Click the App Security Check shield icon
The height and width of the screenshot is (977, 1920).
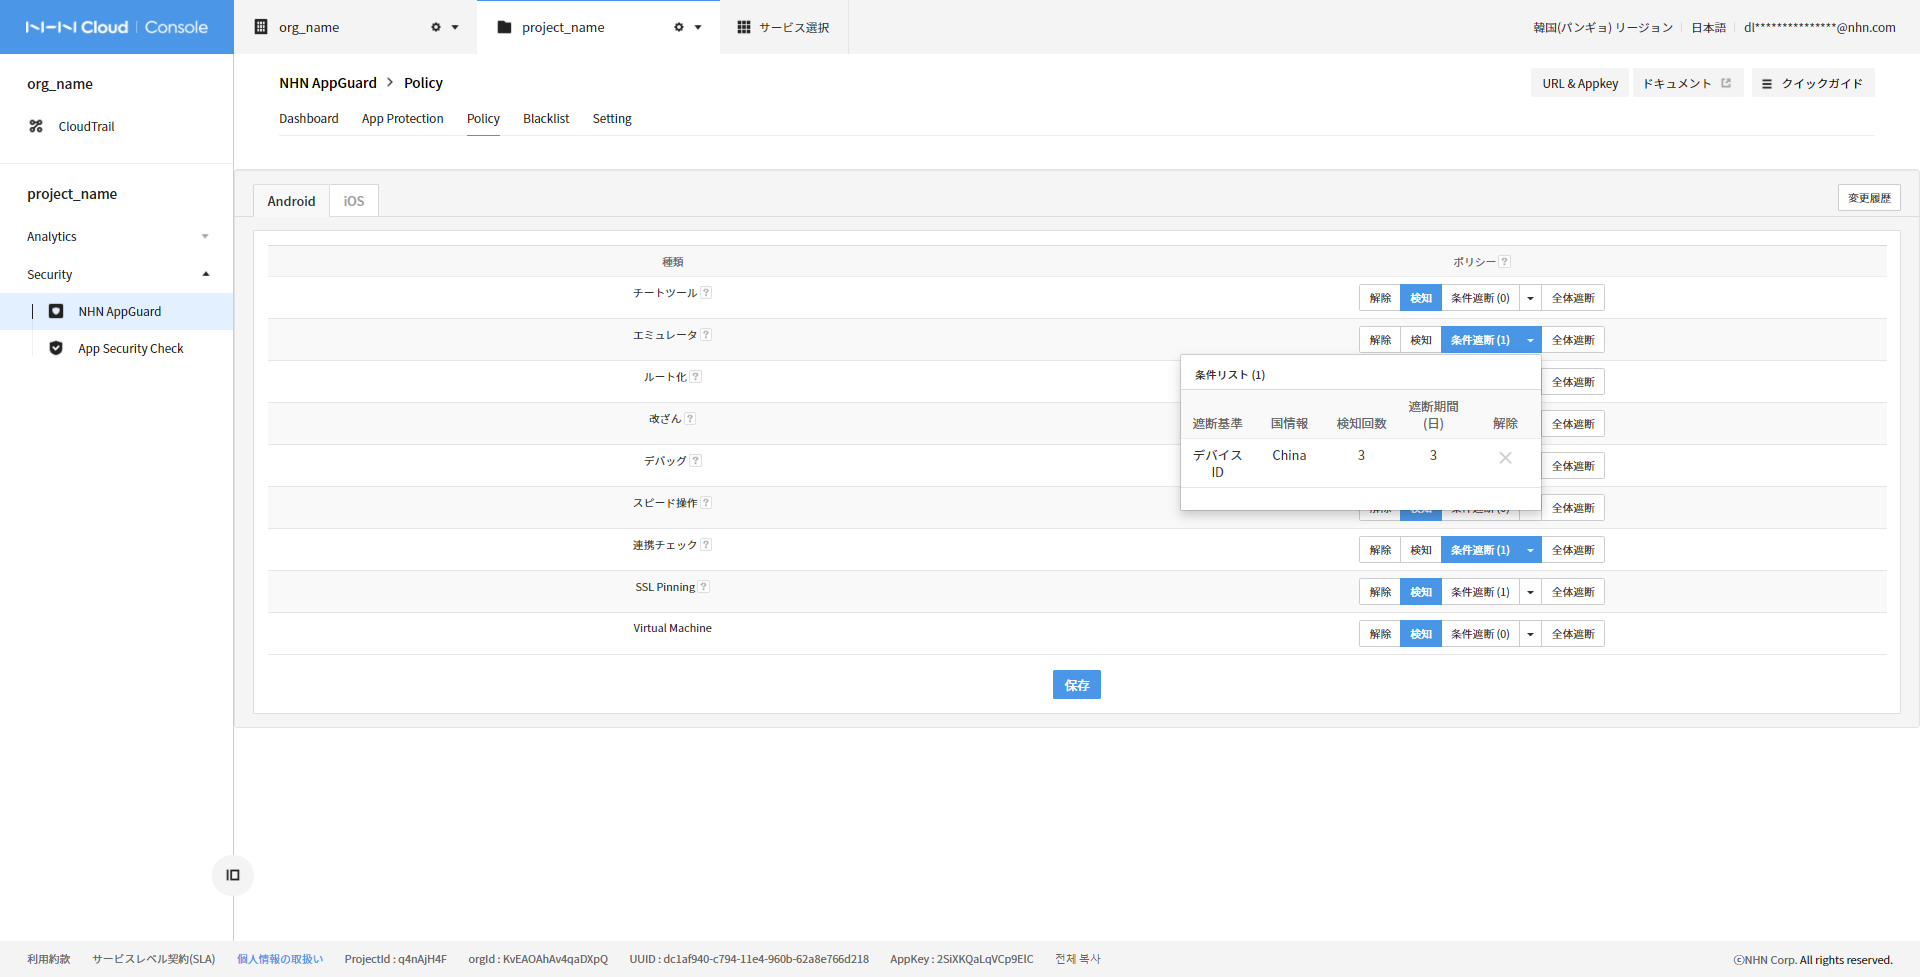56,348
